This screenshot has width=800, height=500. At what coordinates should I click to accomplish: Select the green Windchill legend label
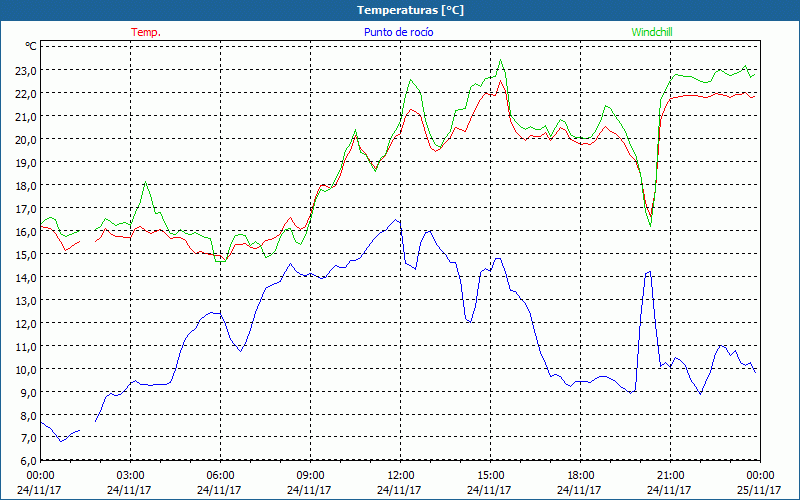pos(652,32)
